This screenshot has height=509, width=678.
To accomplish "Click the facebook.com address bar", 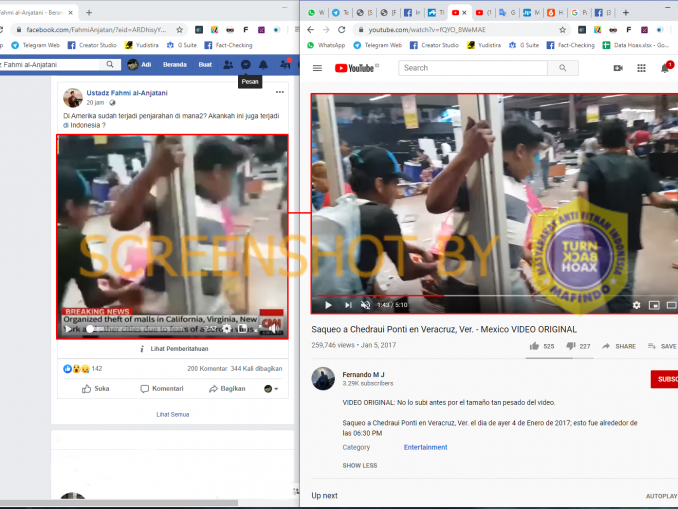I will click(x=96, y=30).
